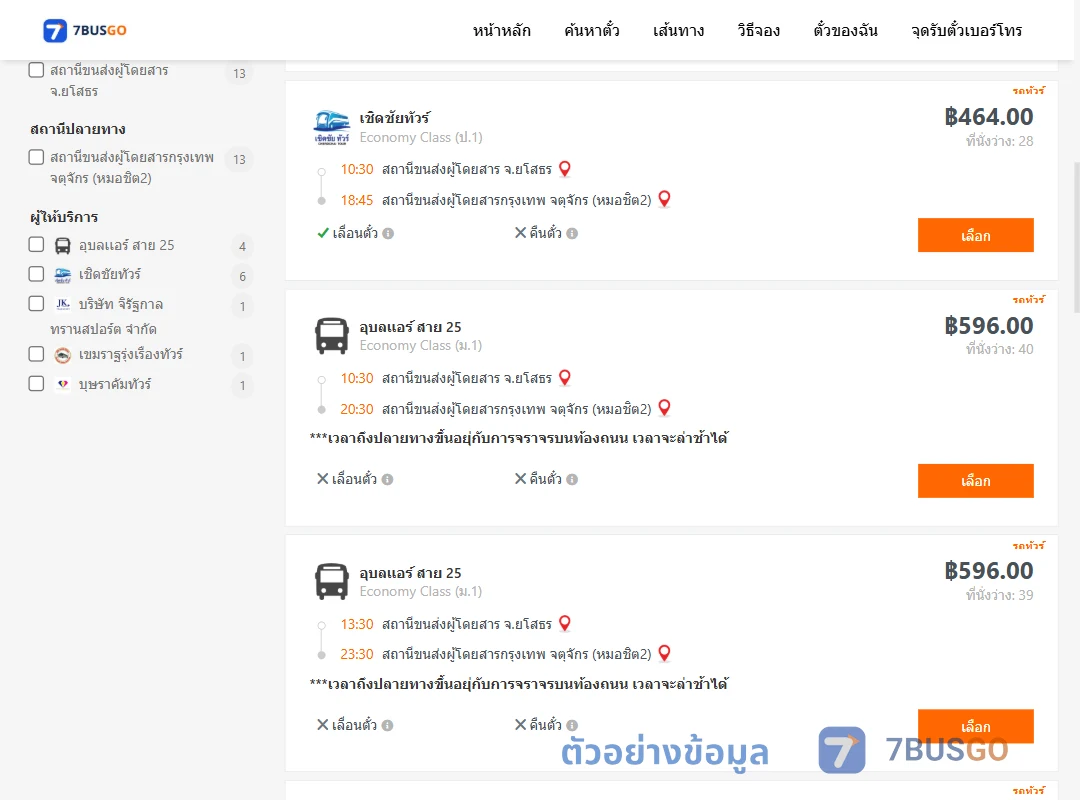
Task: Click the เชิดชัยทัวร์ operator name on first card
Action: click(394, 118)
